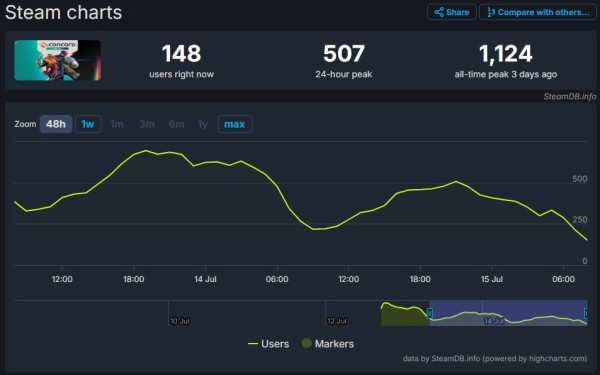Click the 10 Jul navigator marker
The image size is (600, 375).
tap(179, 321)
